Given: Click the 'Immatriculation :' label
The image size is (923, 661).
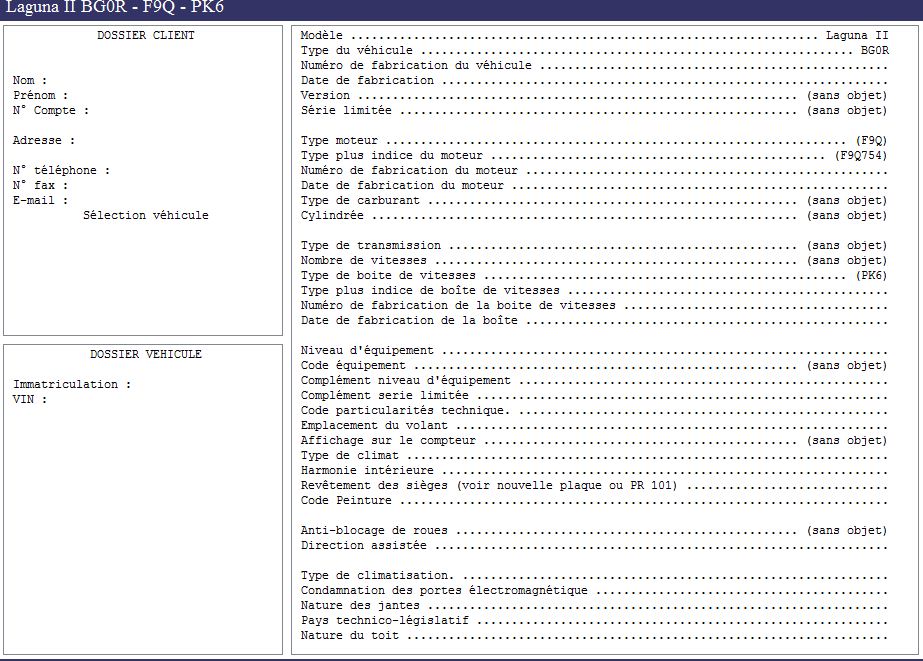Looking at the screenshot, I should pos(72,384).
